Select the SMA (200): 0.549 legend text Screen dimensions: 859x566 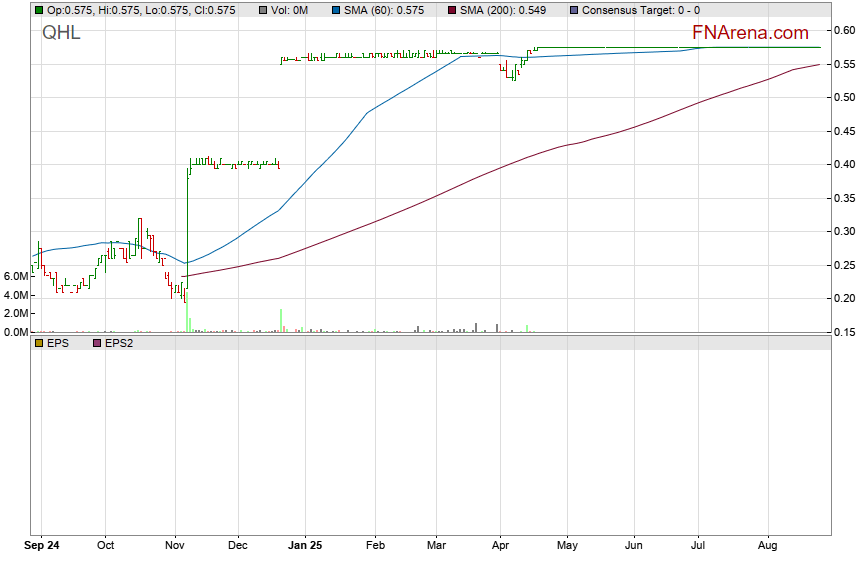pos(504,10)
